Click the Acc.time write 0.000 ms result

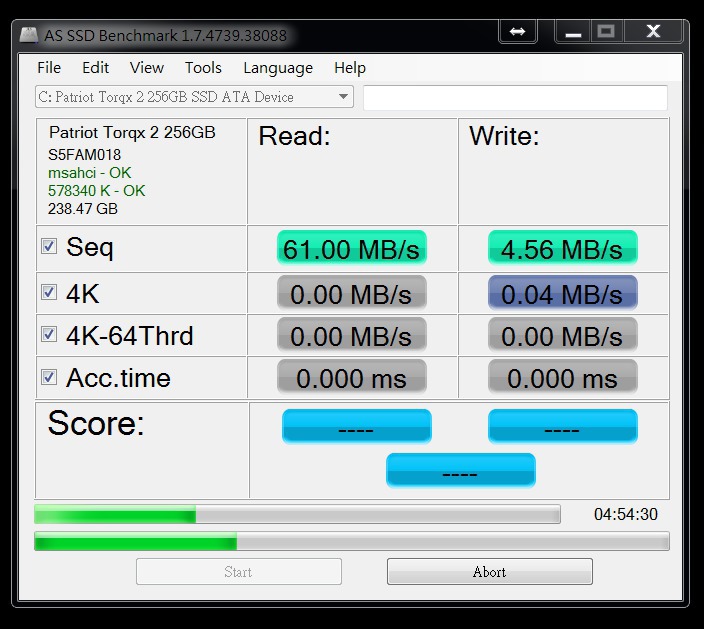tap(563, 377)
